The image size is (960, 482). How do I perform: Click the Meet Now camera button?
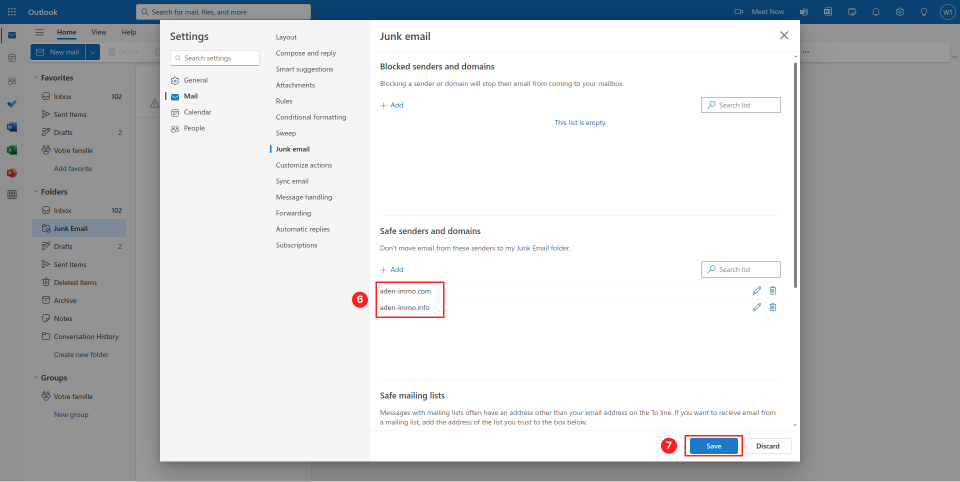[x=759, y=12]
